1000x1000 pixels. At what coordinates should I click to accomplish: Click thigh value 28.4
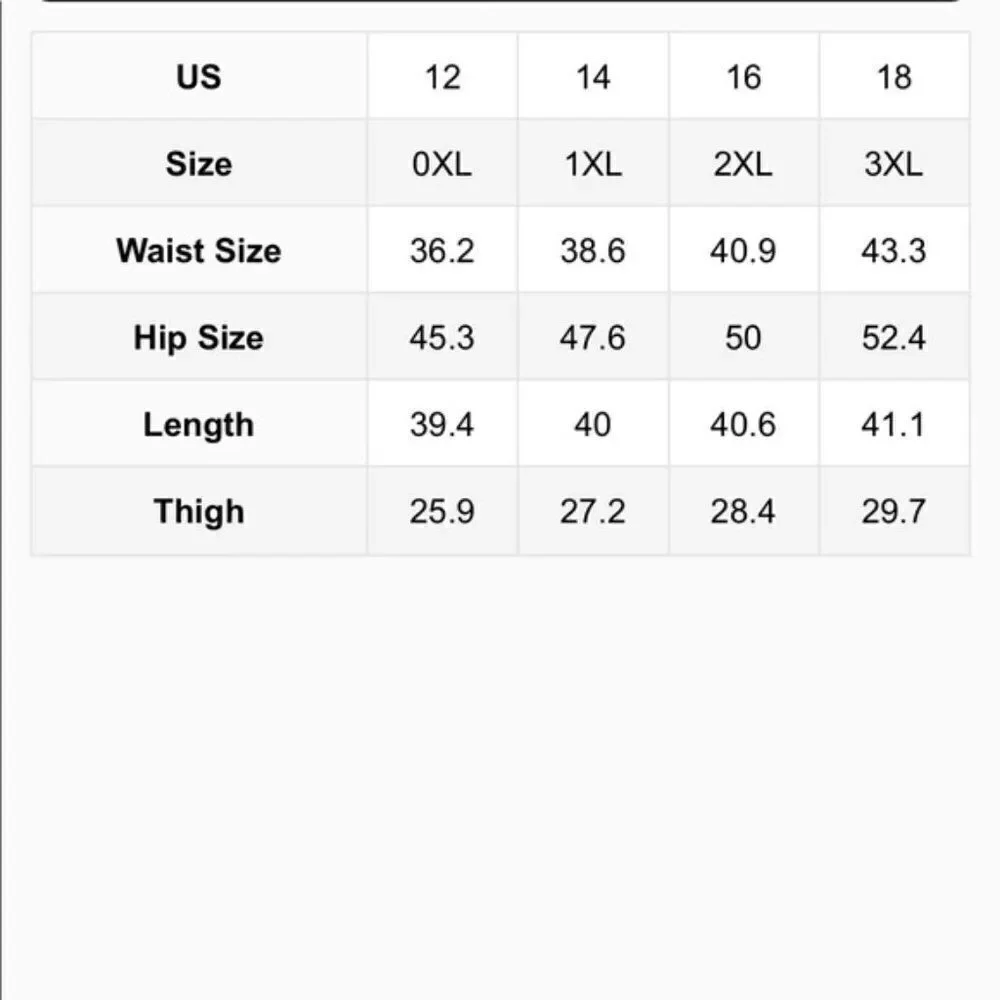[744, 511]
